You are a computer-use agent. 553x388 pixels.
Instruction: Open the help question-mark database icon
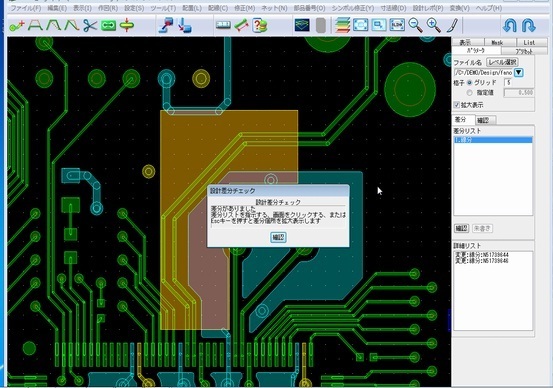pos(260,25)
